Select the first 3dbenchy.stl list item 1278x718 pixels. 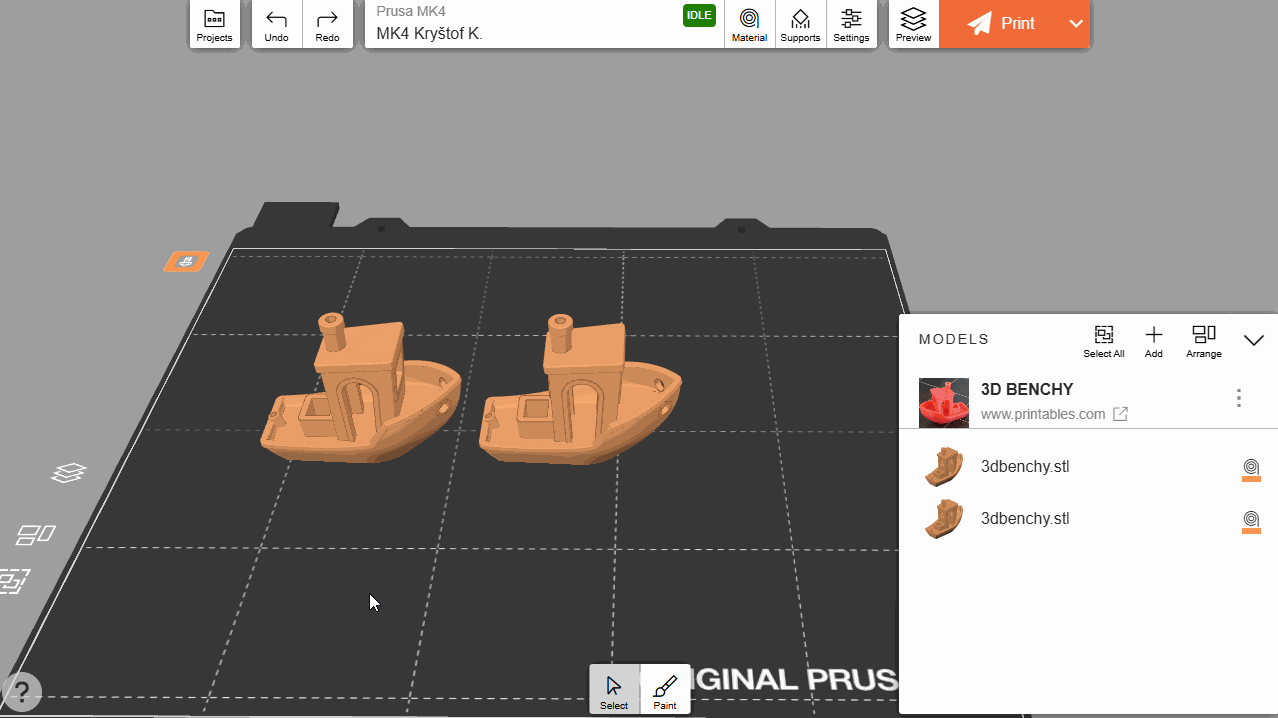(1025, 466)
